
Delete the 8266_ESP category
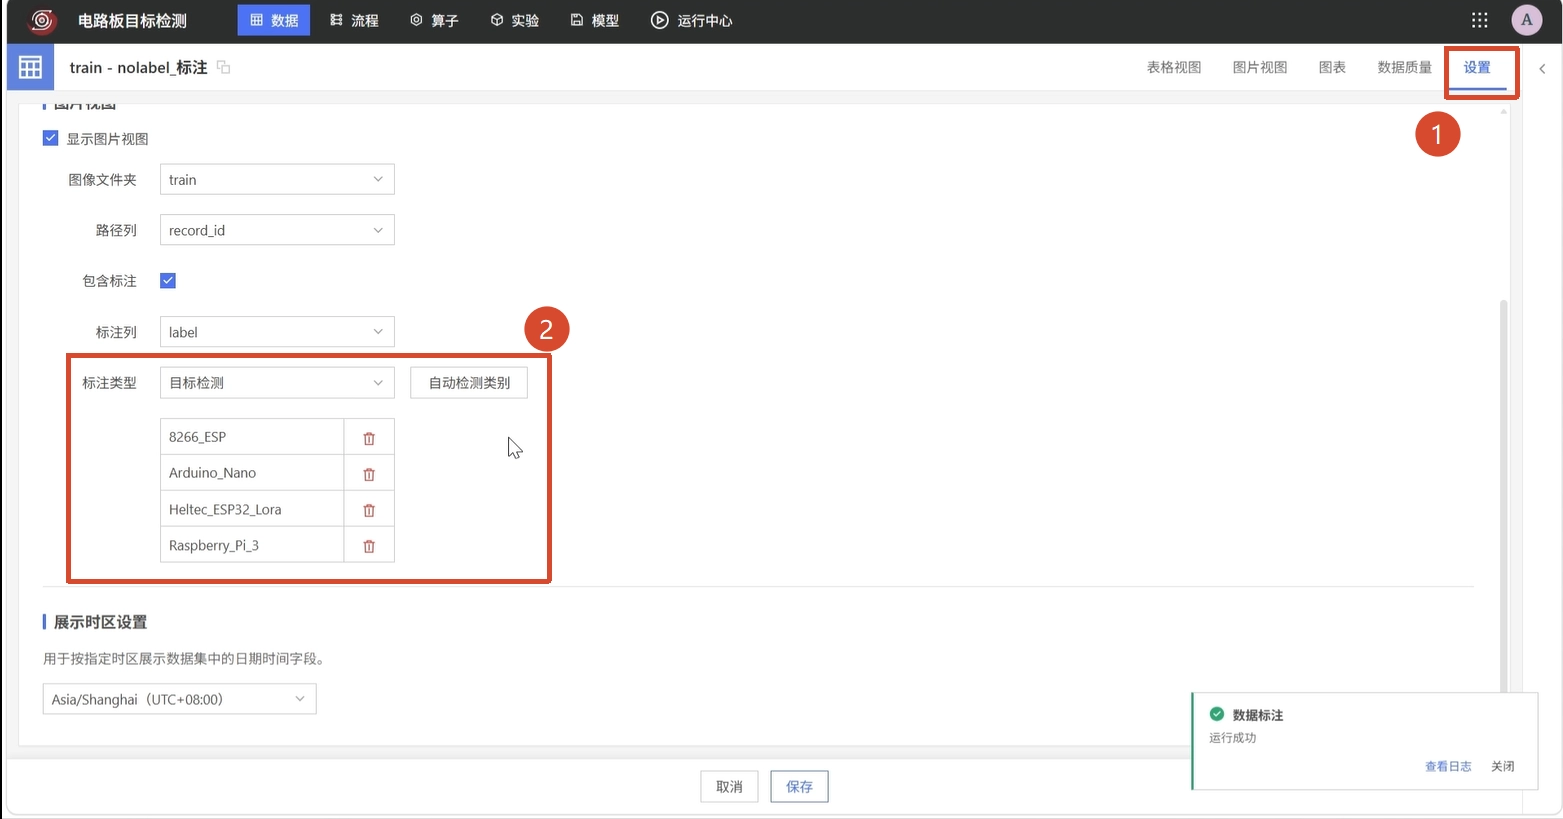pyautogui.click(x=369, y=438)
